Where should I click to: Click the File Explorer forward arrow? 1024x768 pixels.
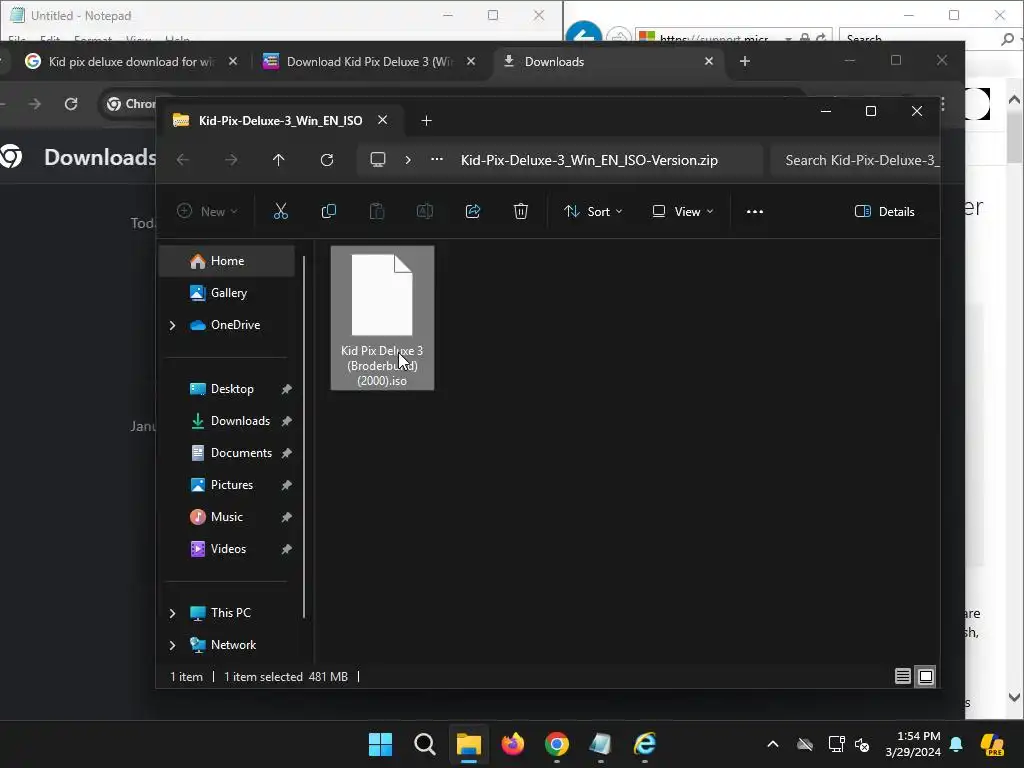point(231,160)
